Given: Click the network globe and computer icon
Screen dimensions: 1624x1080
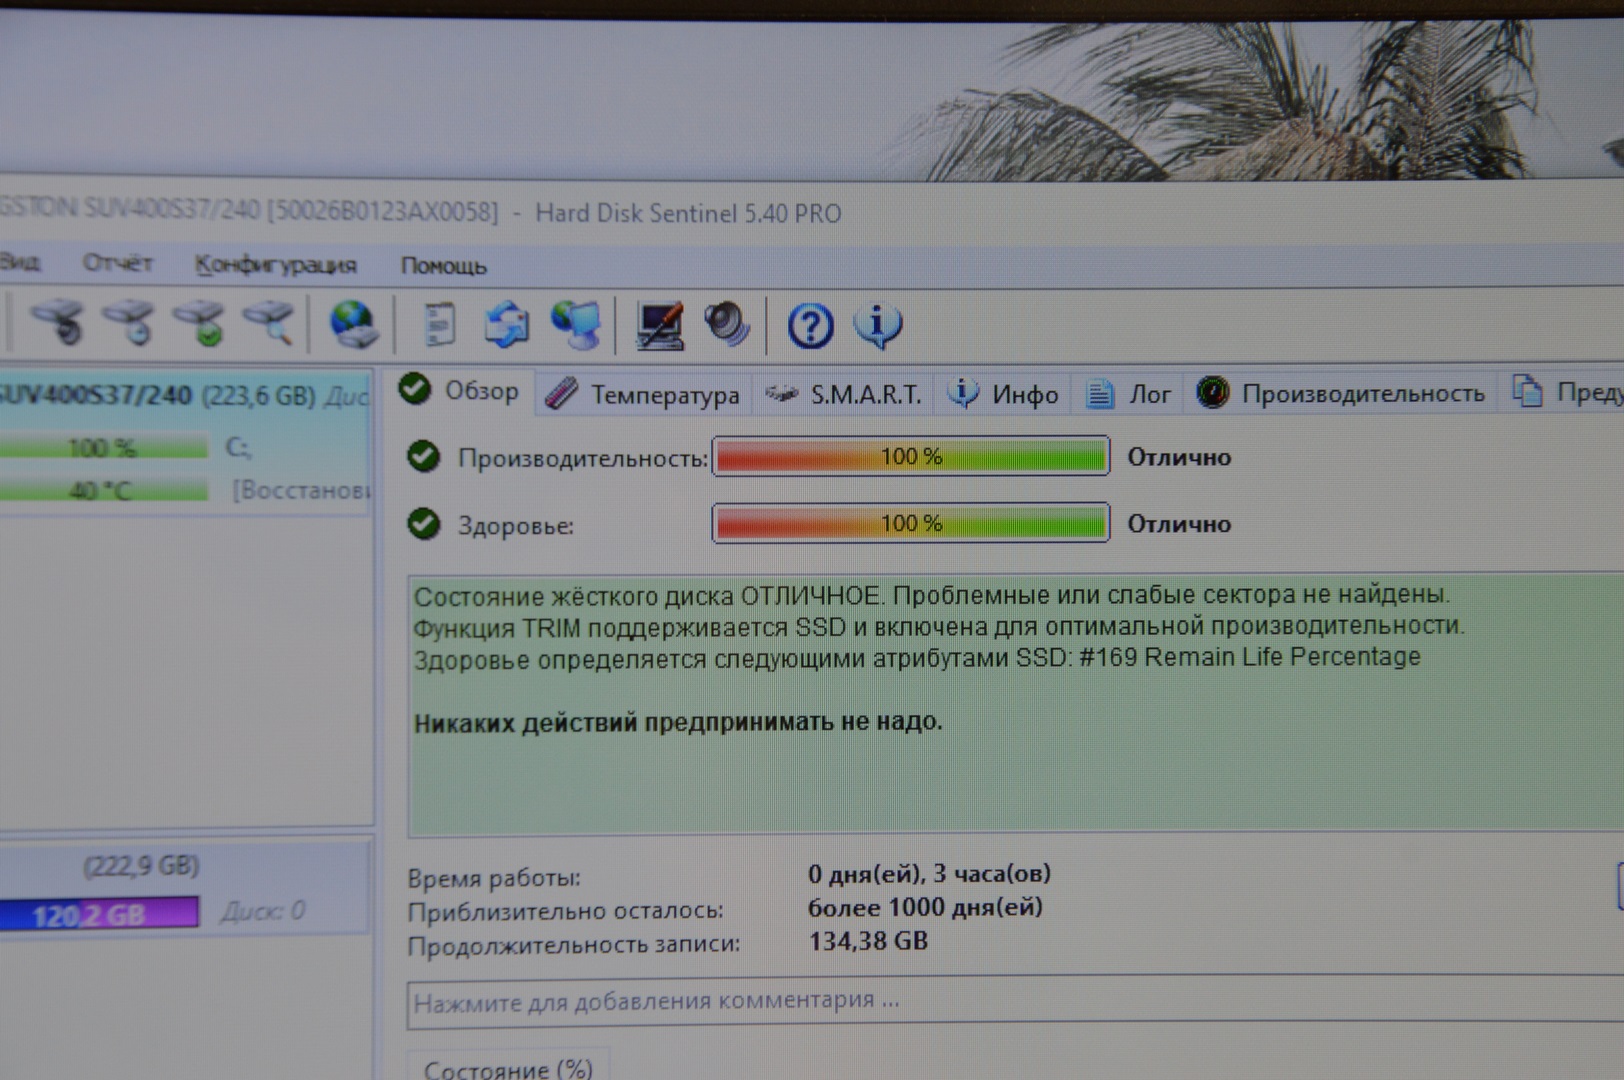Looking at the screenshot, I should (576, 325).
